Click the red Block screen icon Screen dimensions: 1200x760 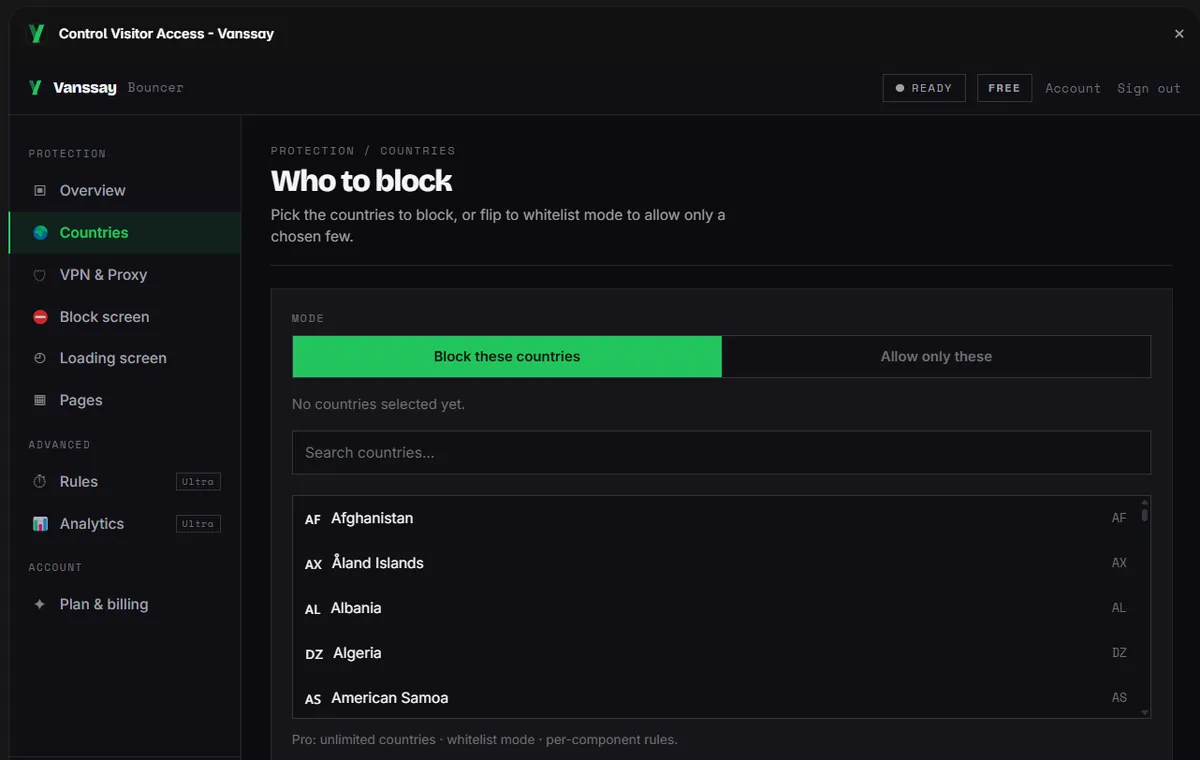pyautogui.click(x=40, y=317)
